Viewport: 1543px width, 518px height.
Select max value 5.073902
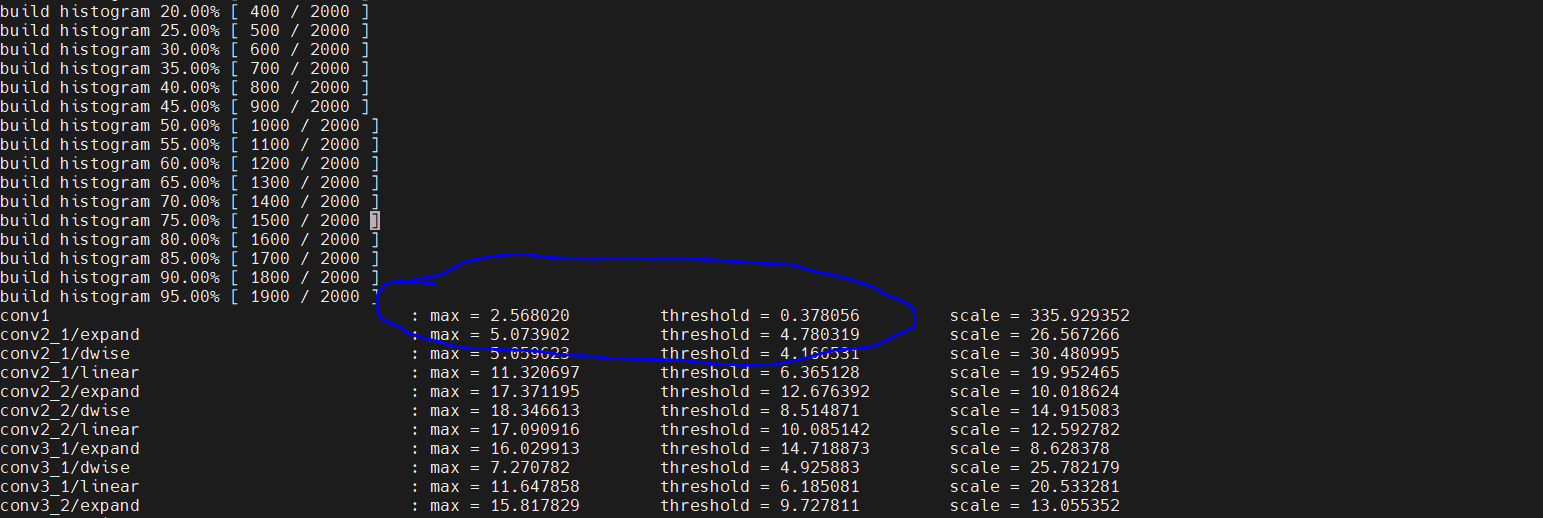click(530, 334)
